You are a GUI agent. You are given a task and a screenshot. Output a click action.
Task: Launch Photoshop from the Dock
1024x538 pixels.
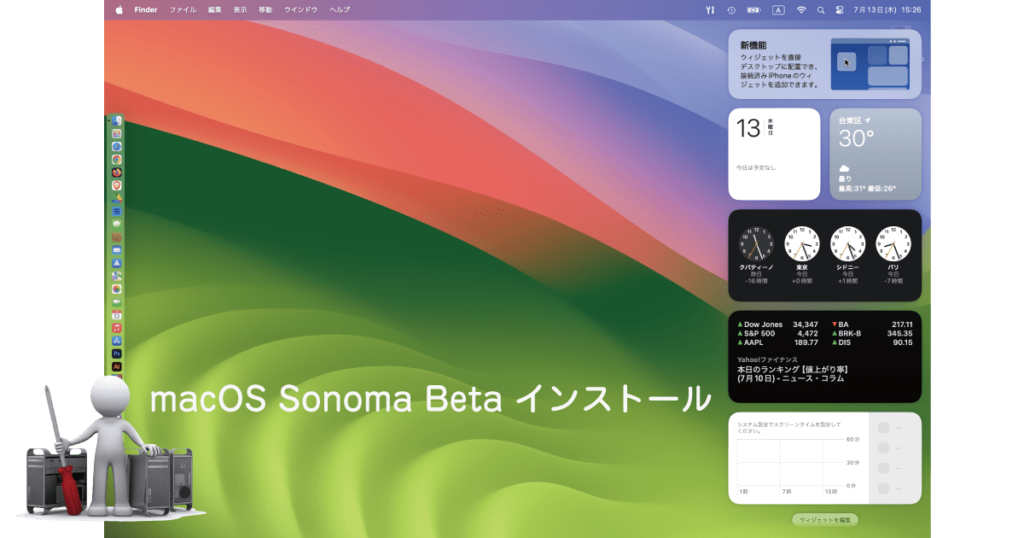coord(116,354)
